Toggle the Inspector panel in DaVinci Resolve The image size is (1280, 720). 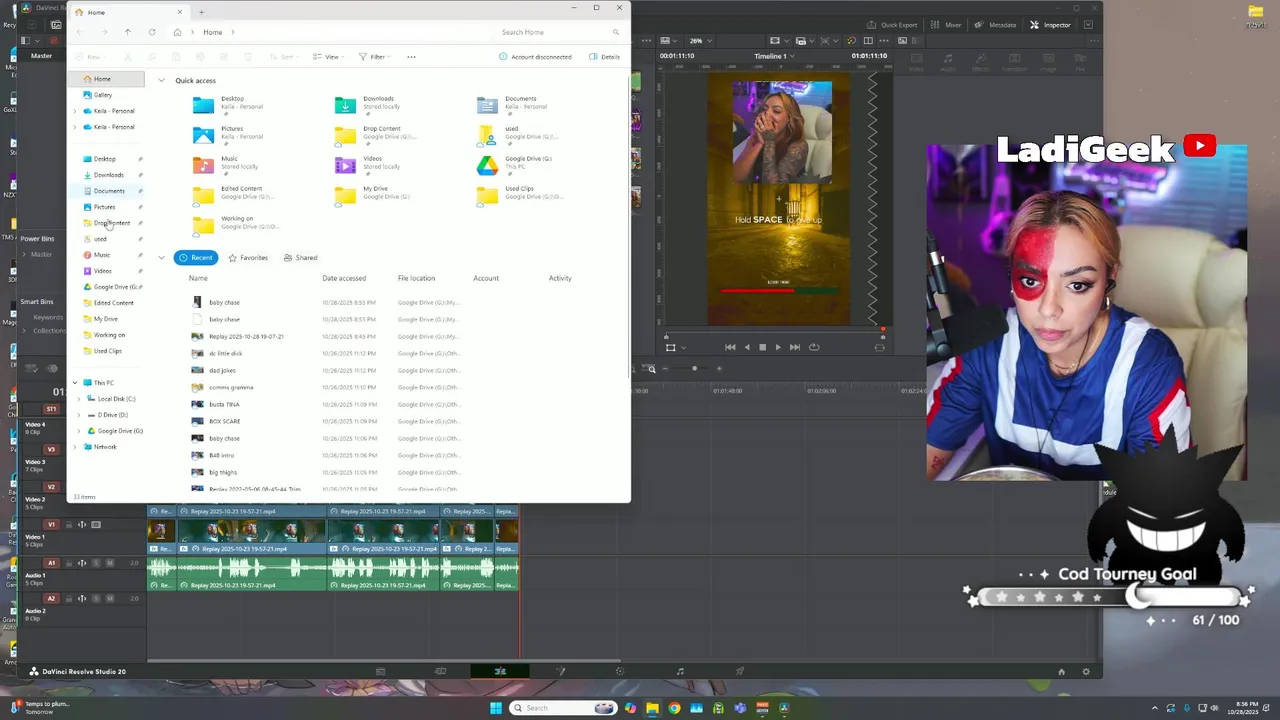click(1050, 25)
